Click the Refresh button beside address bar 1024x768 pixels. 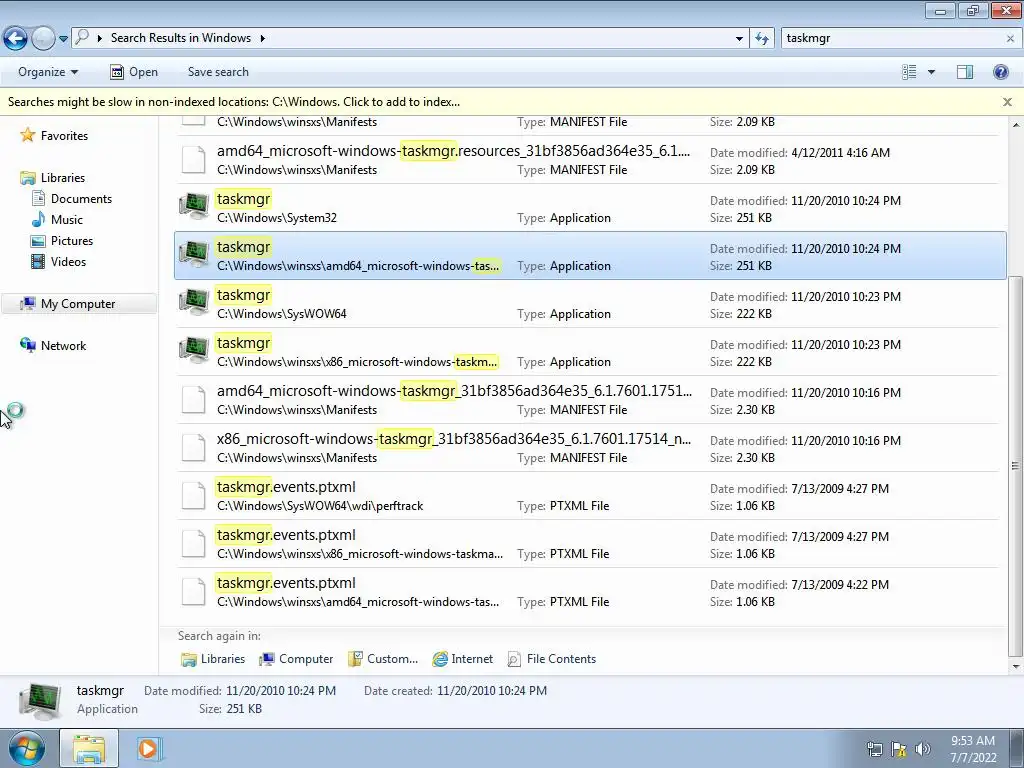pos(762,39)
